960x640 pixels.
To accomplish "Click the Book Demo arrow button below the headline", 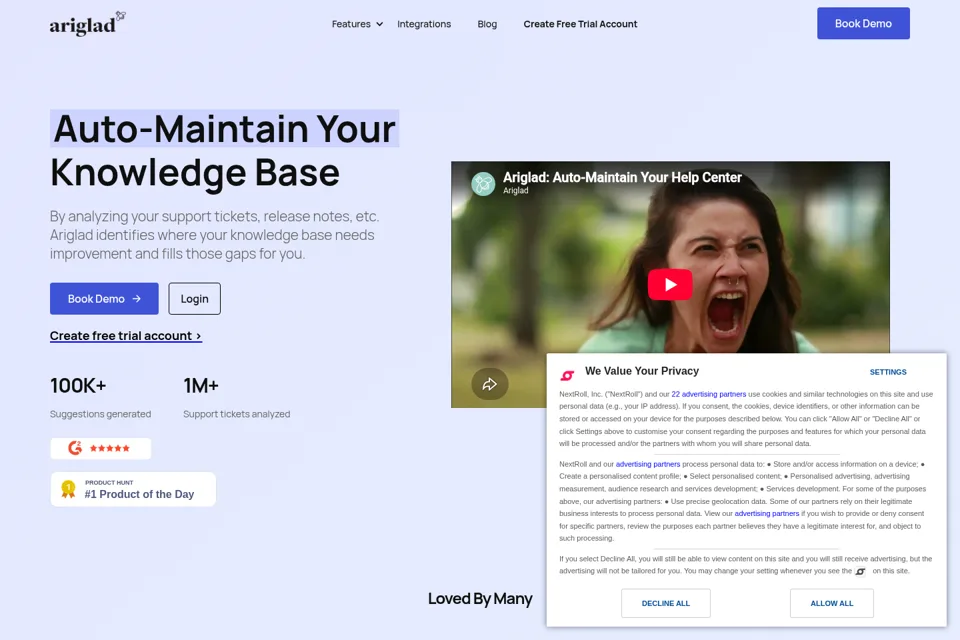I will point(104,298).
